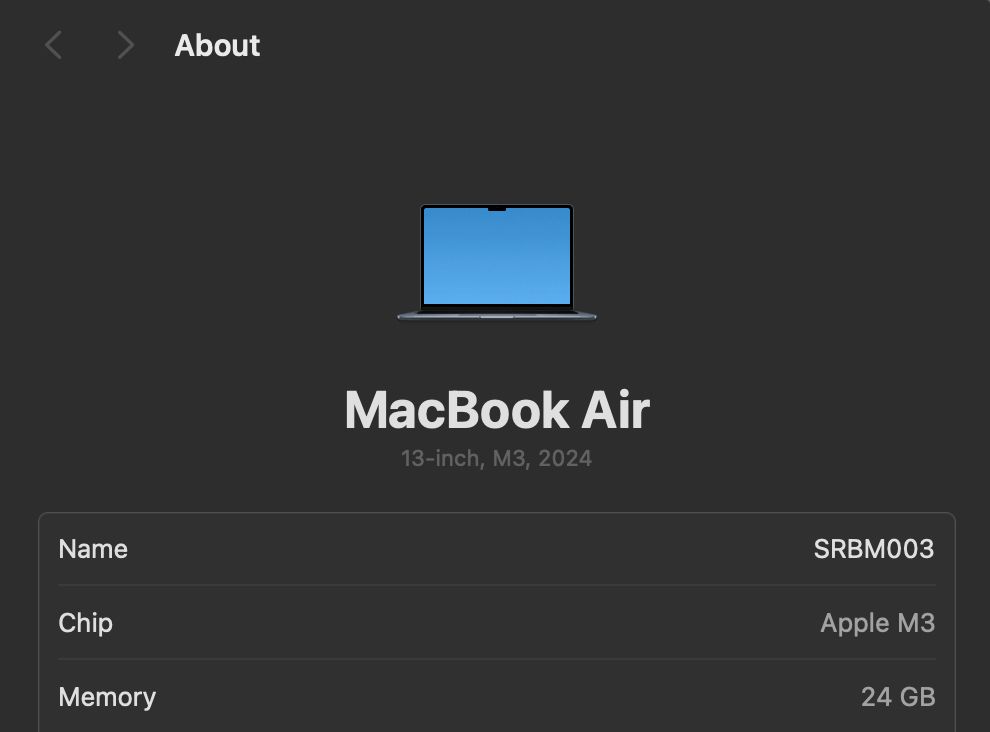Screen dimensions: 990x732
Task: Click the '13-inch, M3, 2024' subtitle
Action: pyautogui.click(x=496, y=459)
